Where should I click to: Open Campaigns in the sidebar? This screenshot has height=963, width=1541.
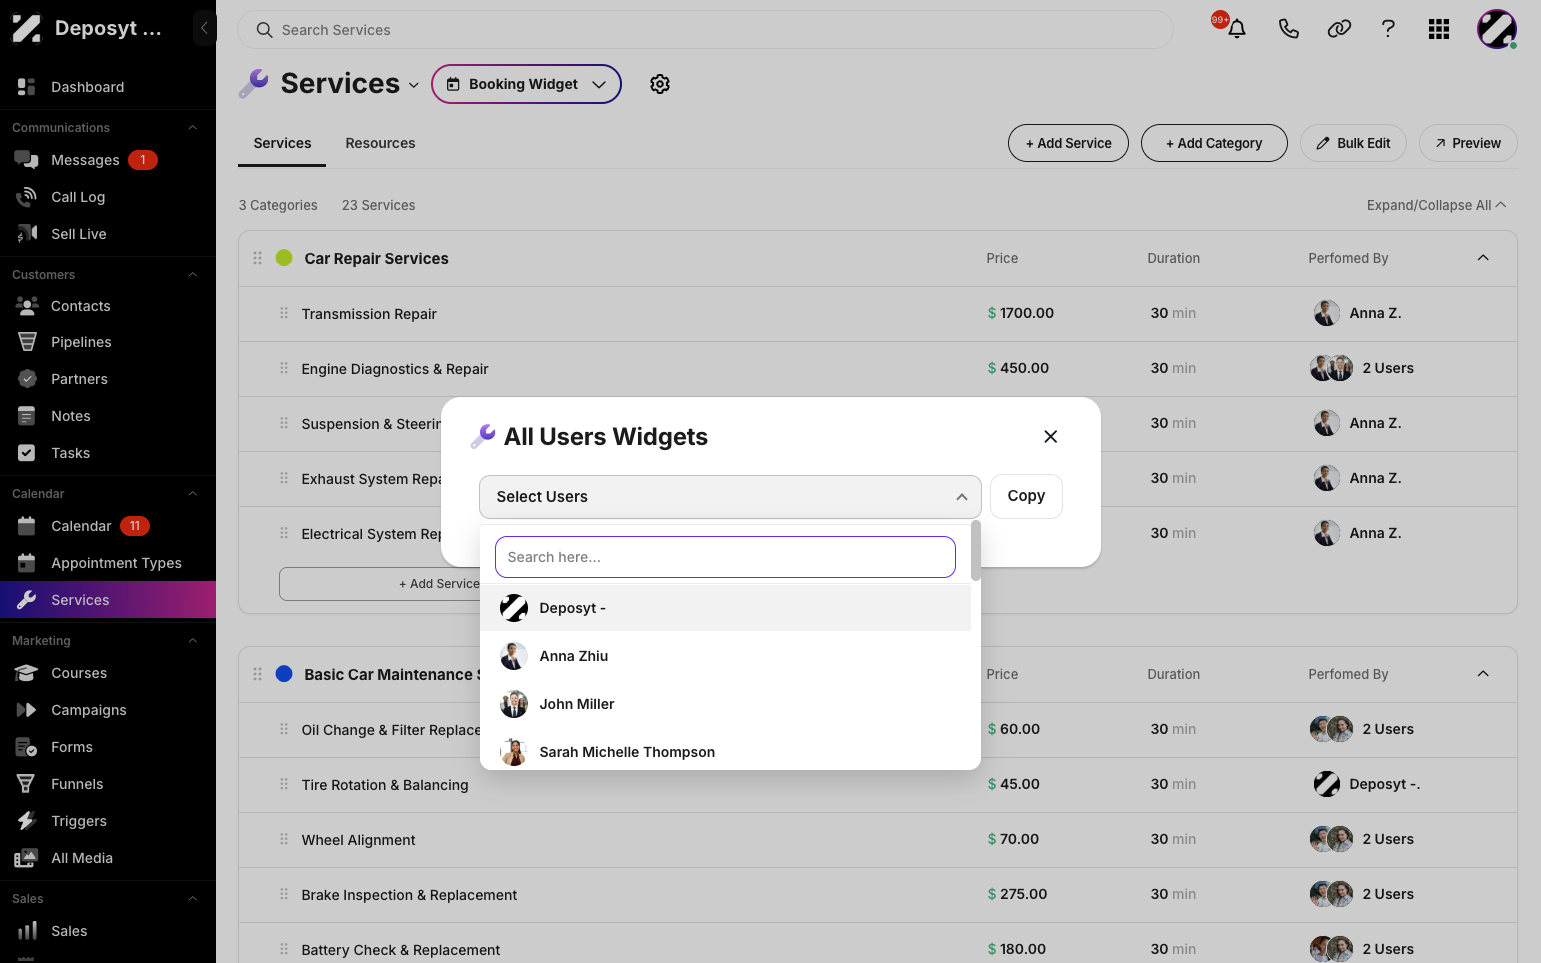pyautogui.click(x=108, y=710)
